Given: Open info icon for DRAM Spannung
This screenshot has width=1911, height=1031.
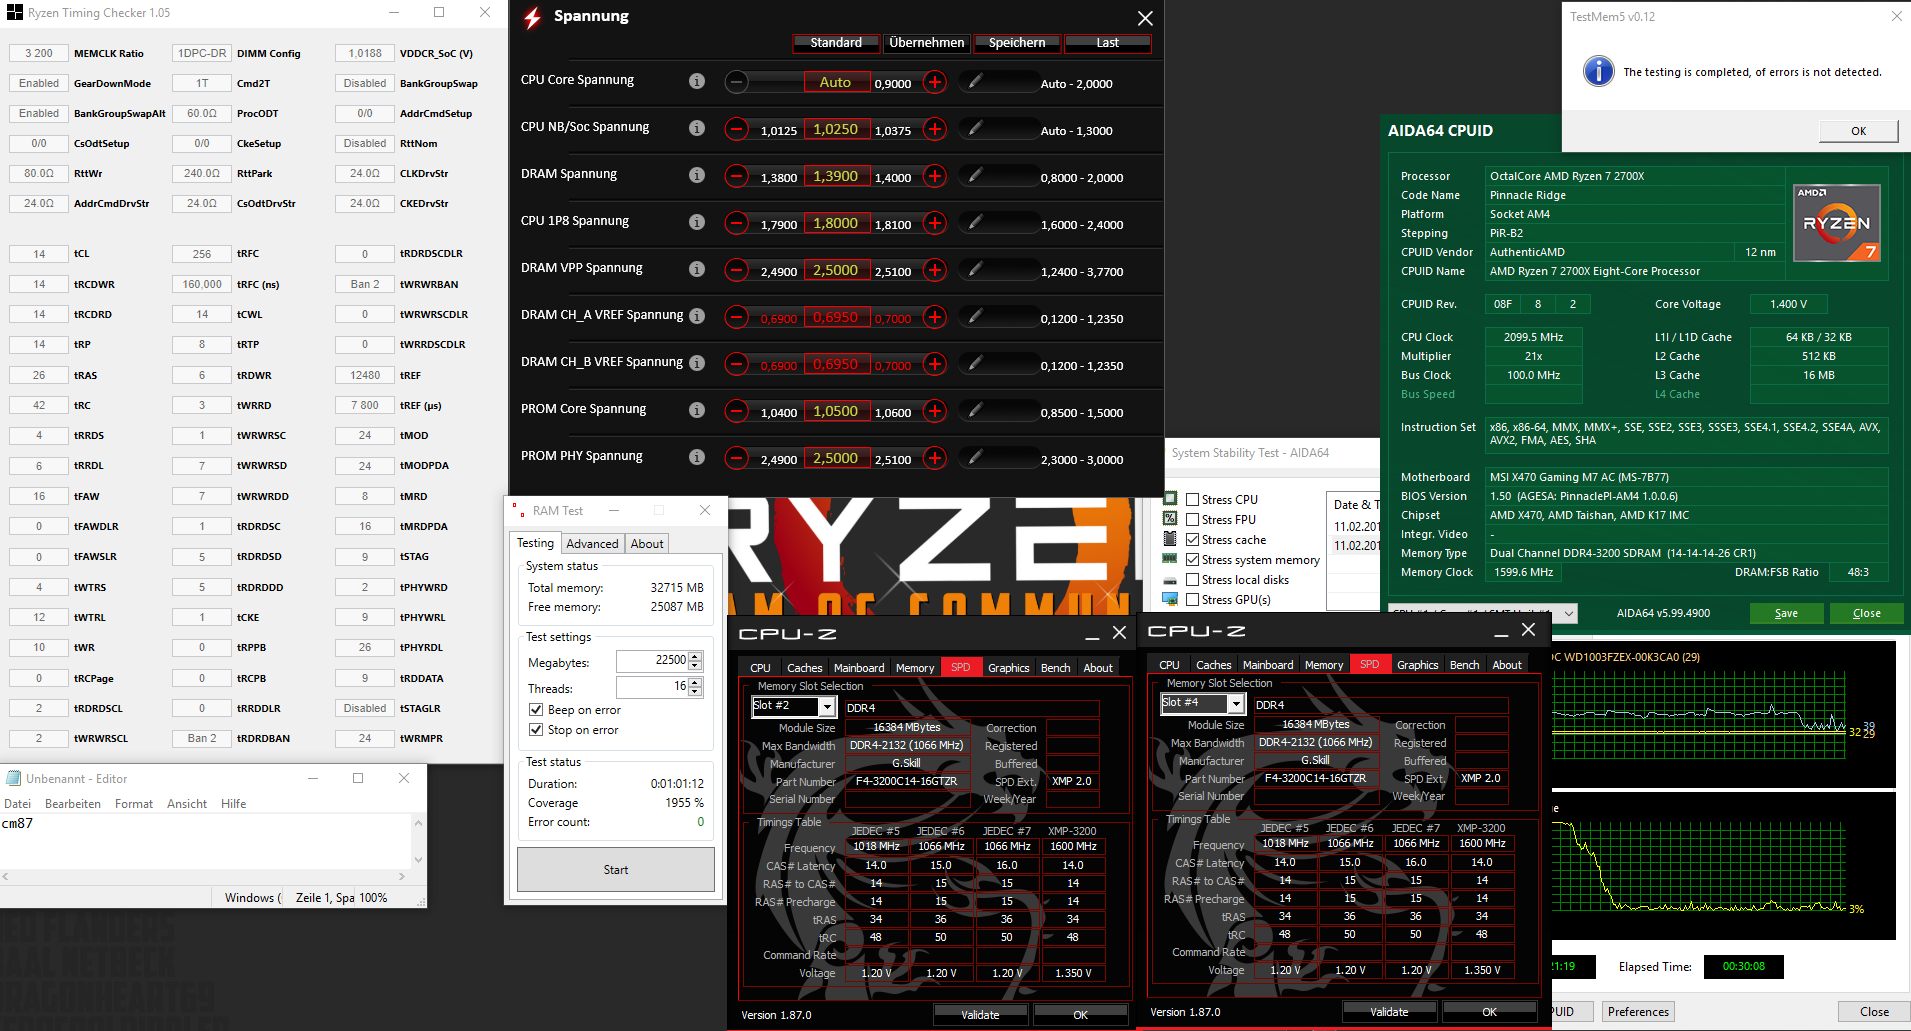Looking at the screenshot, I should [x=697, y=175].
